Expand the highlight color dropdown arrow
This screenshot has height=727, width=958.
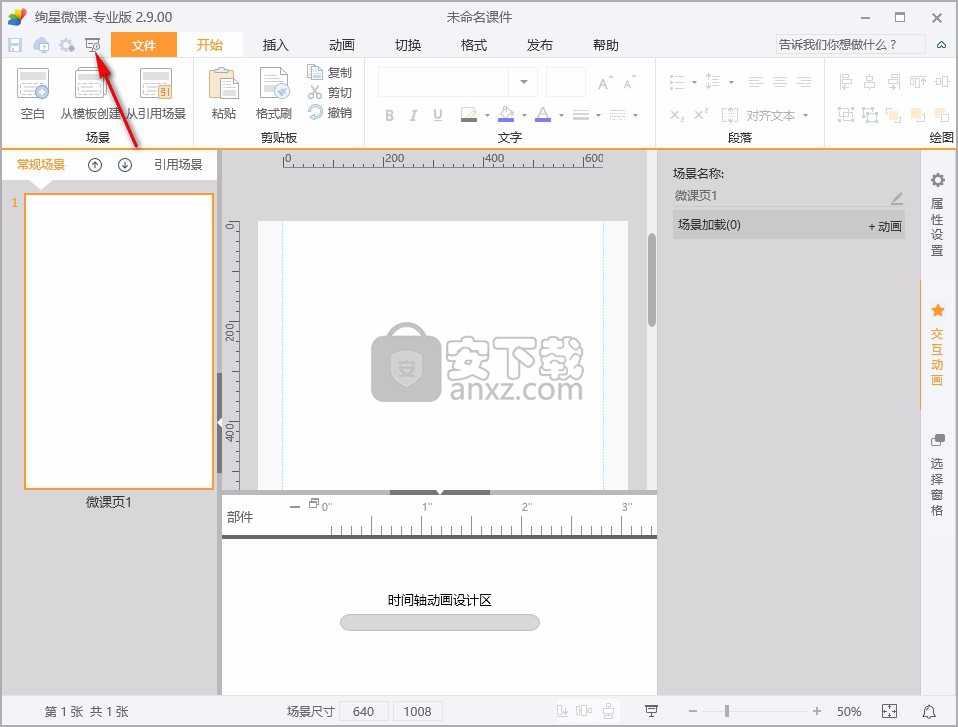pos(487,115)
